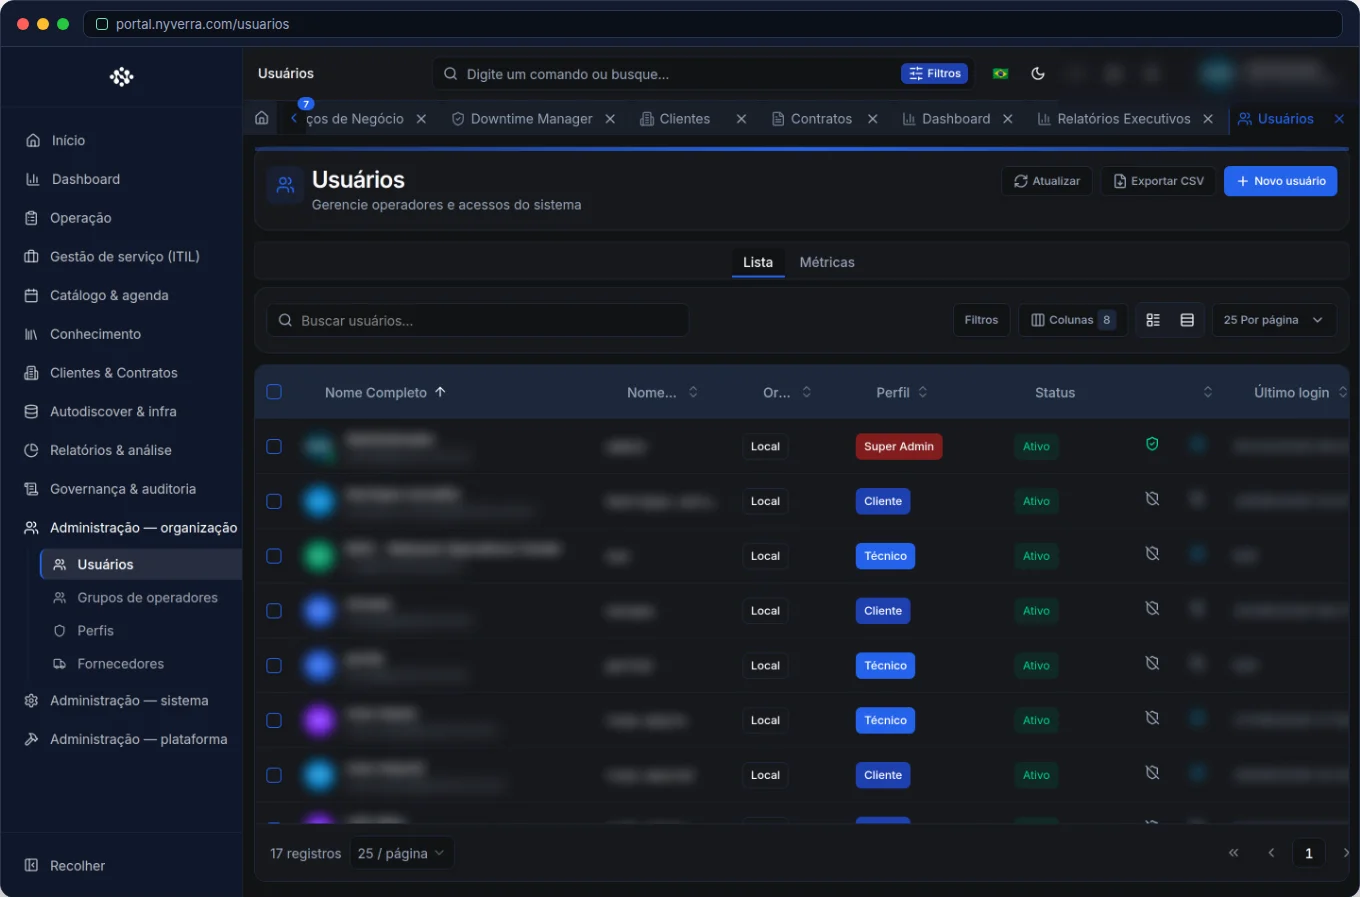Switch to card grid view icon
1360x898 pixels.
(1153, 320)
